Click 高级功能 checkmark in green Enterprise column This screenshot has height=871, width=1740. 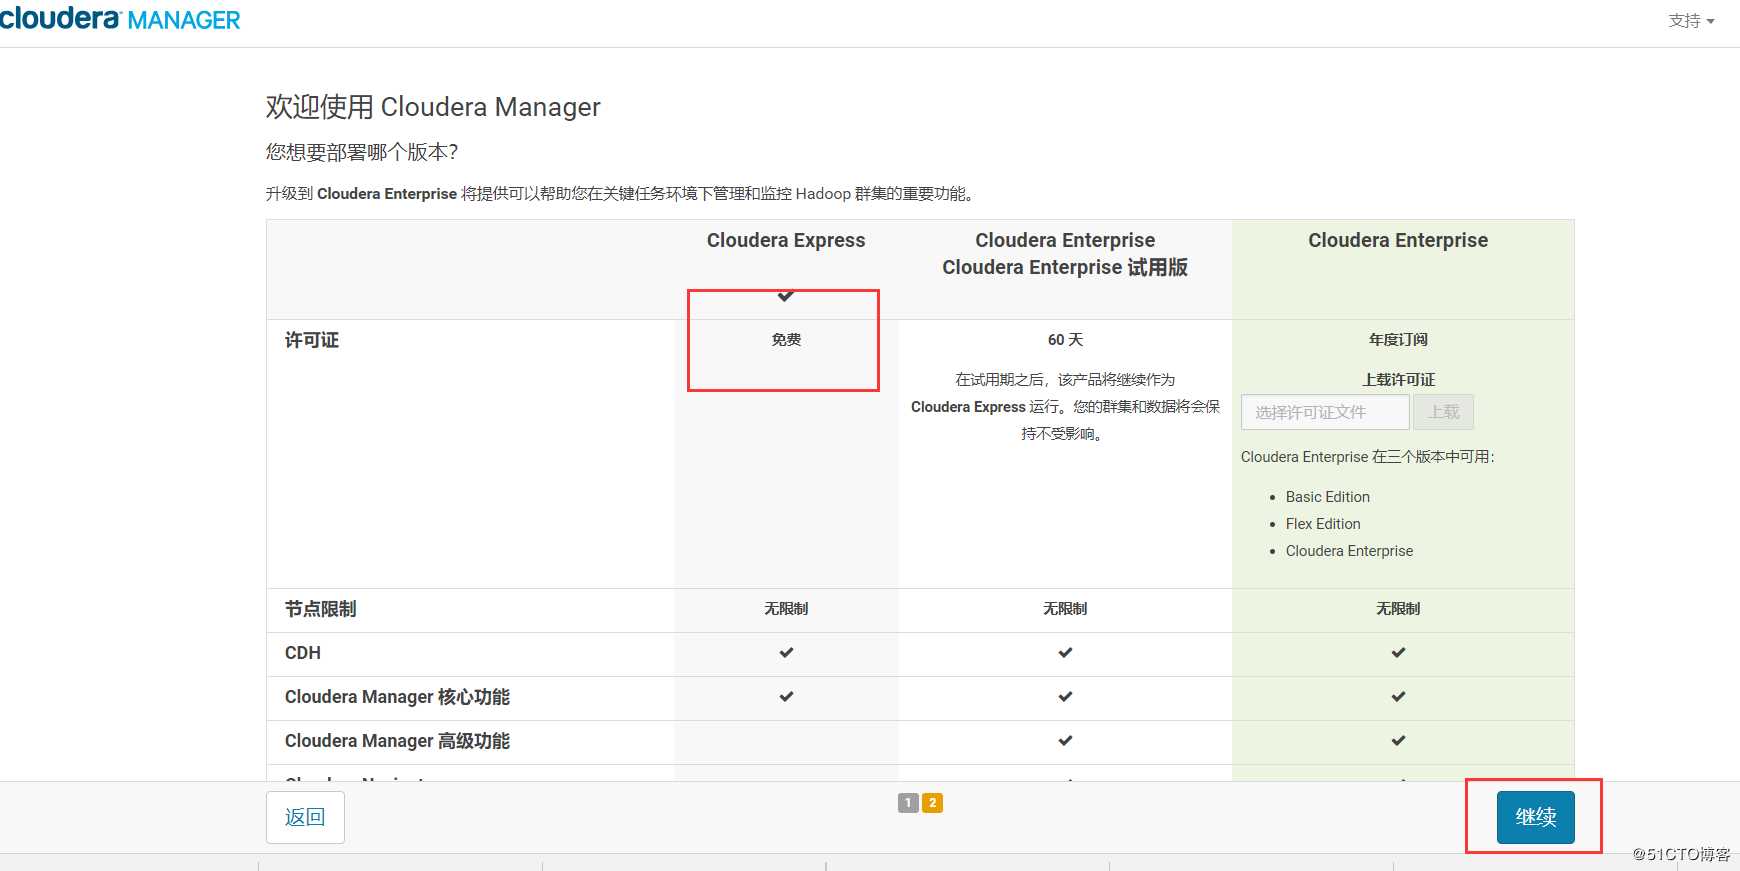[x=1398, y=741]
